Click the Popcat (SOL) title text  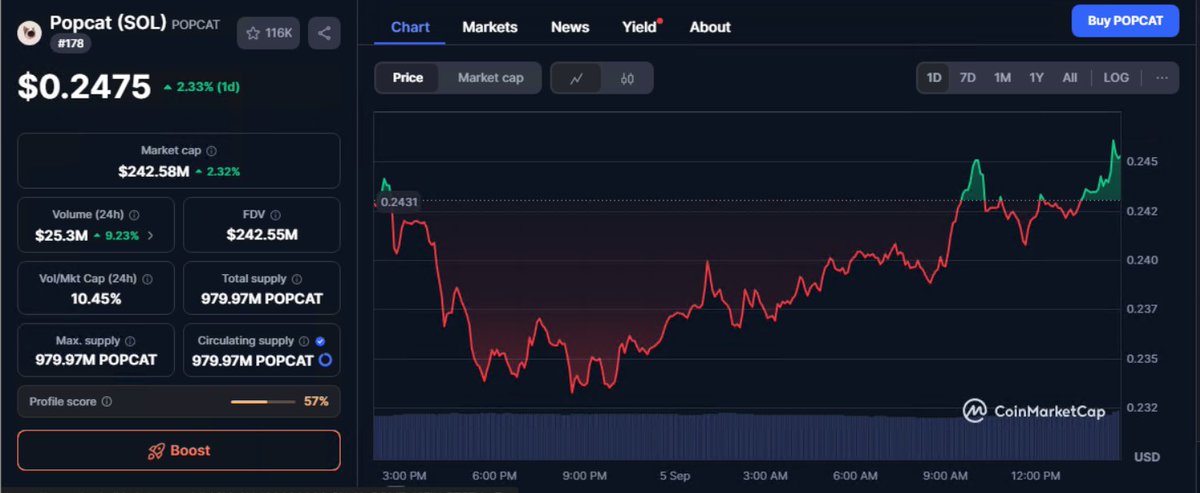tap(108, 22)
